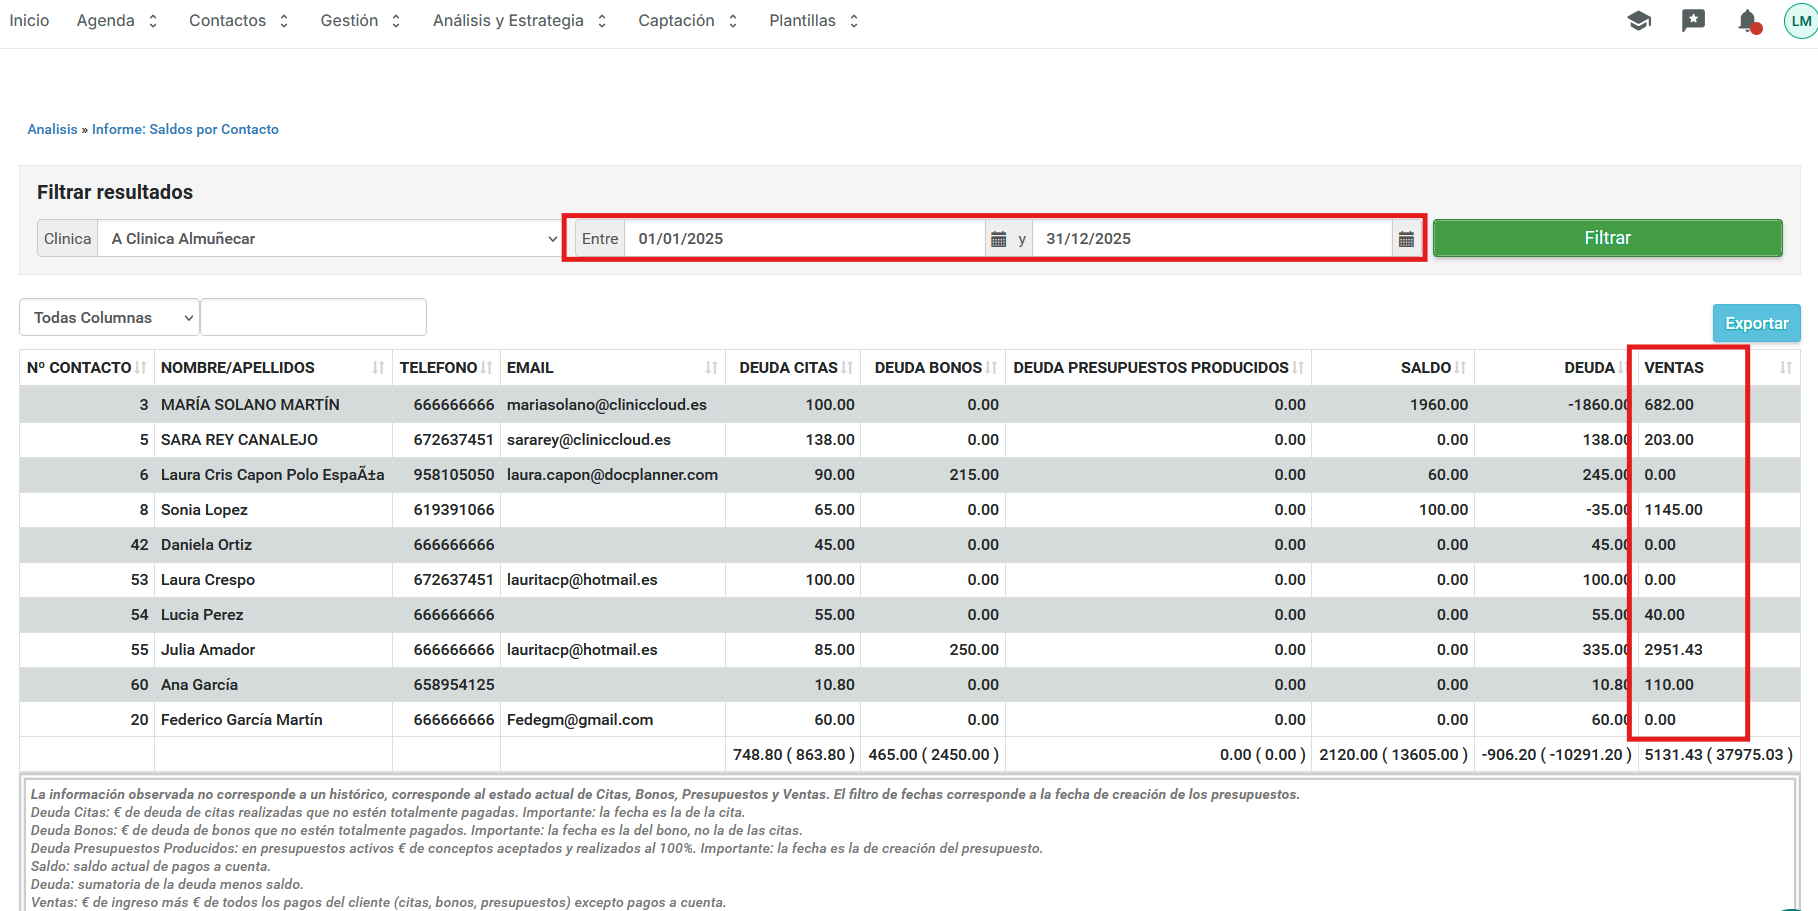Screen dimensions: 1818x911
Task: Sort table by Nº CONTACTO column
Action: click(141, 368)
